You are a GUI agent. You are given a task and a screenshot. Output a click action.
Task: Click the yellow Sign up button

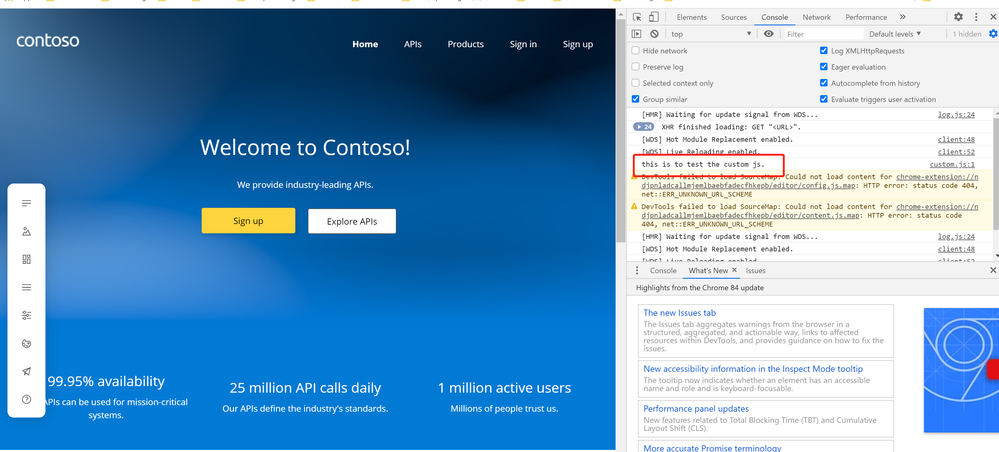(248, 221)
